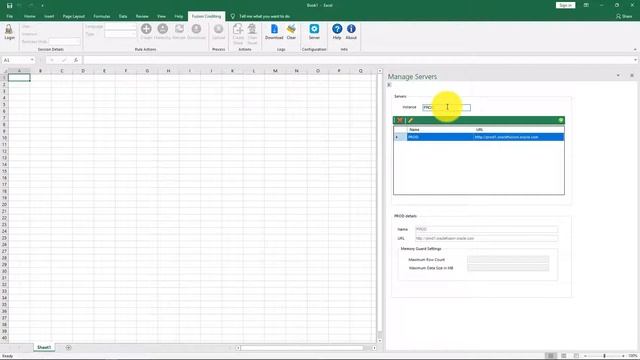Image resolution: width=640 pixels, height=360 pixels.
Task: Click the Login padlock icon
Action: tap(9, 29)
